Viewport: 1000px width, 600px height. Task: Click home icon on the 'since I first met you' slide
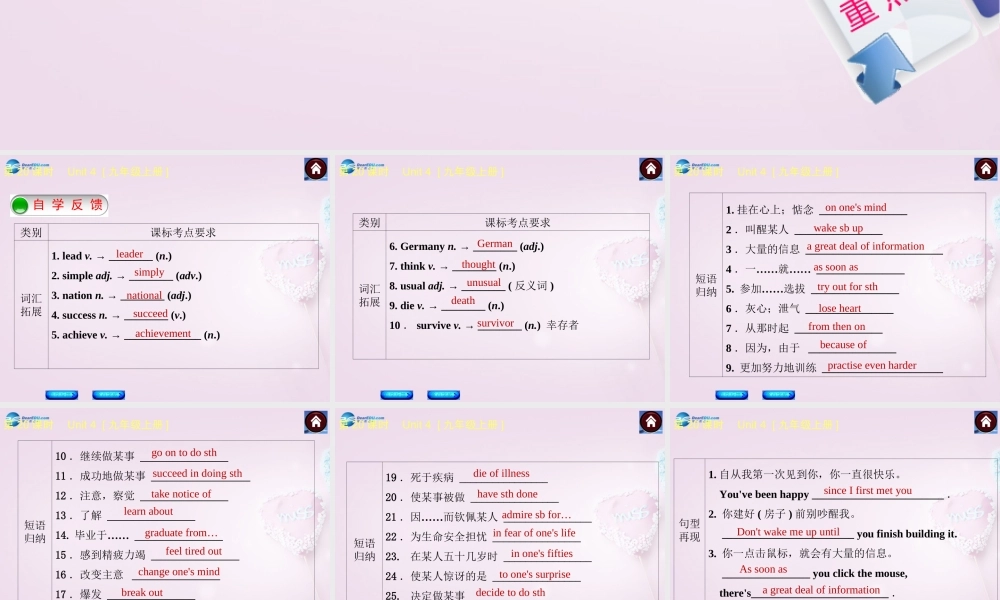point(985,421)
